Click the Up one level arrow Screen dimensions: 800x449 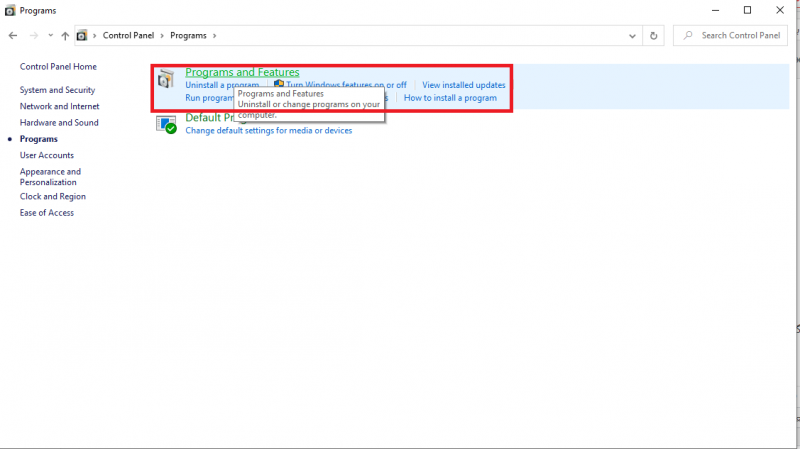pyautogui.click(x=65, y=35)
